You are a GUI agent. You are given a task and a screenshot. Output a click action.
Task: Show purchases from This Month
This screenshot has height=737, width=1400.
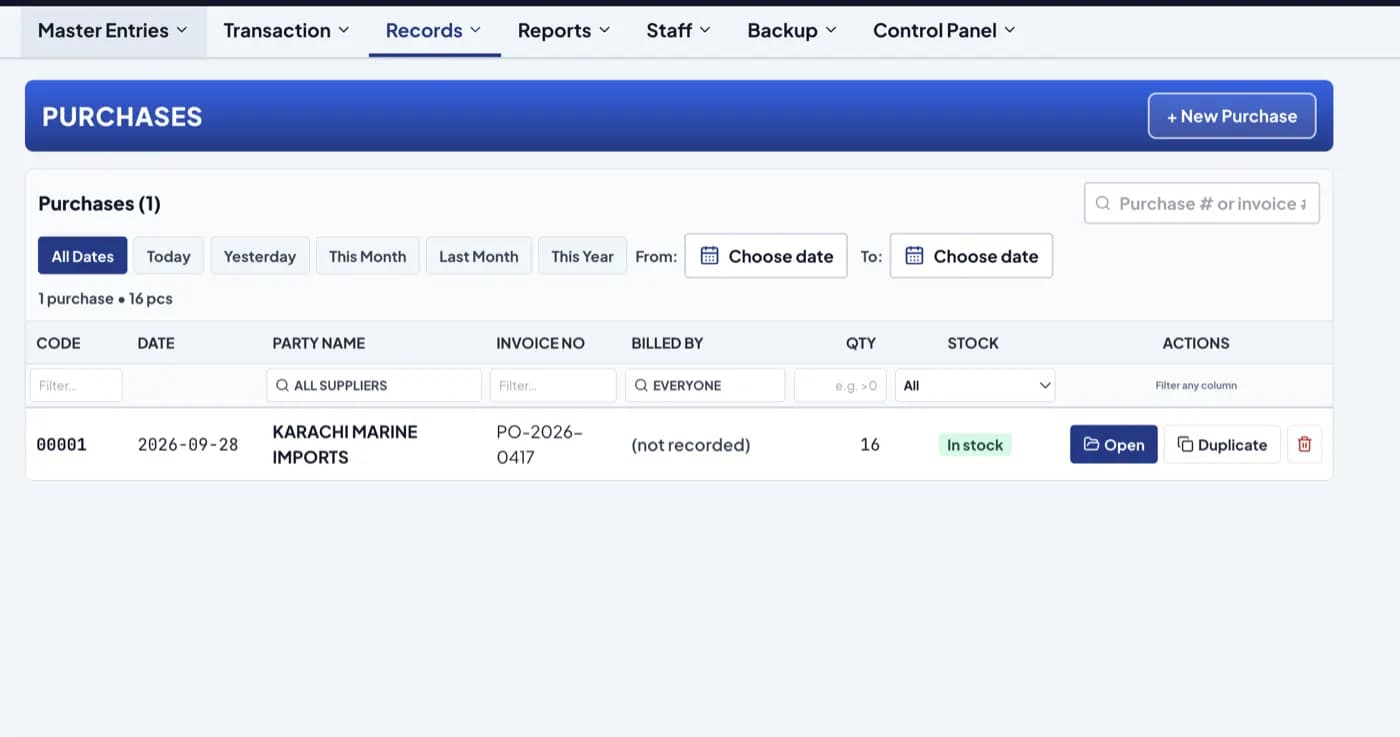tap(368, 256)
